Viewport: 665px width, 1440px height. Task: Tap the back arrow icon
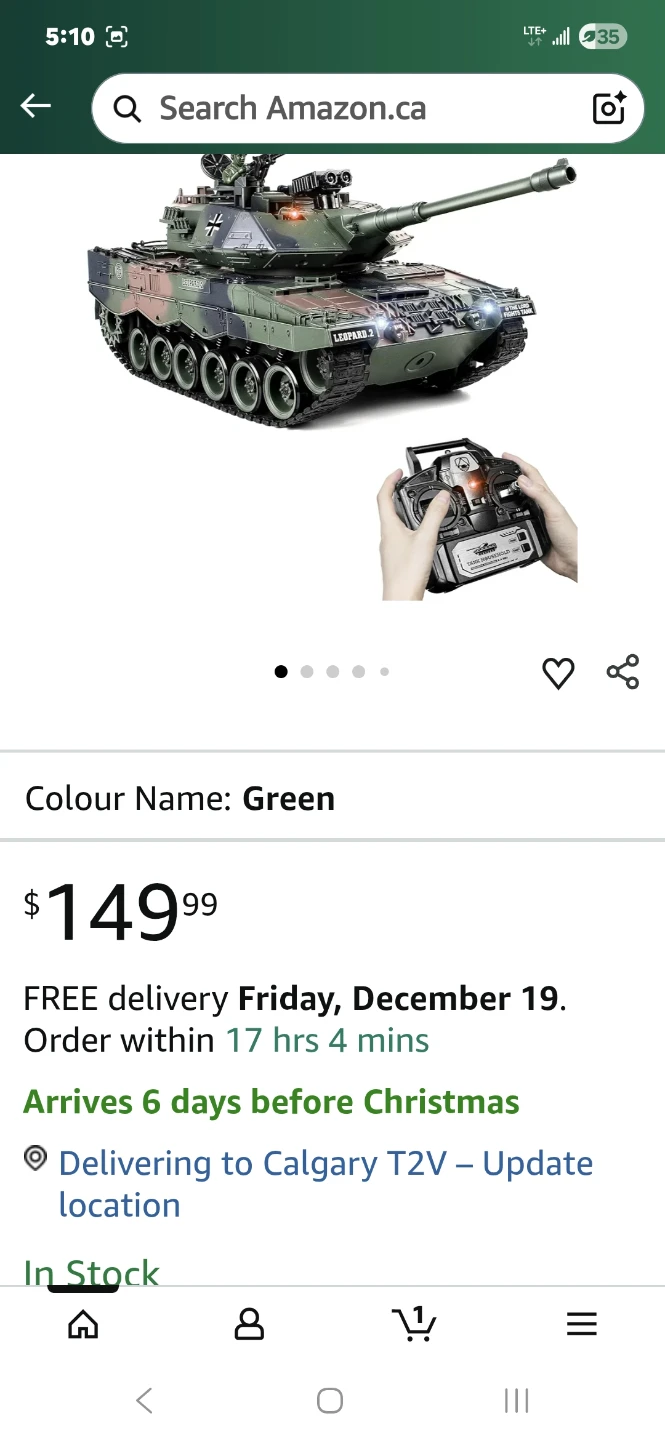tap(36, 106)
